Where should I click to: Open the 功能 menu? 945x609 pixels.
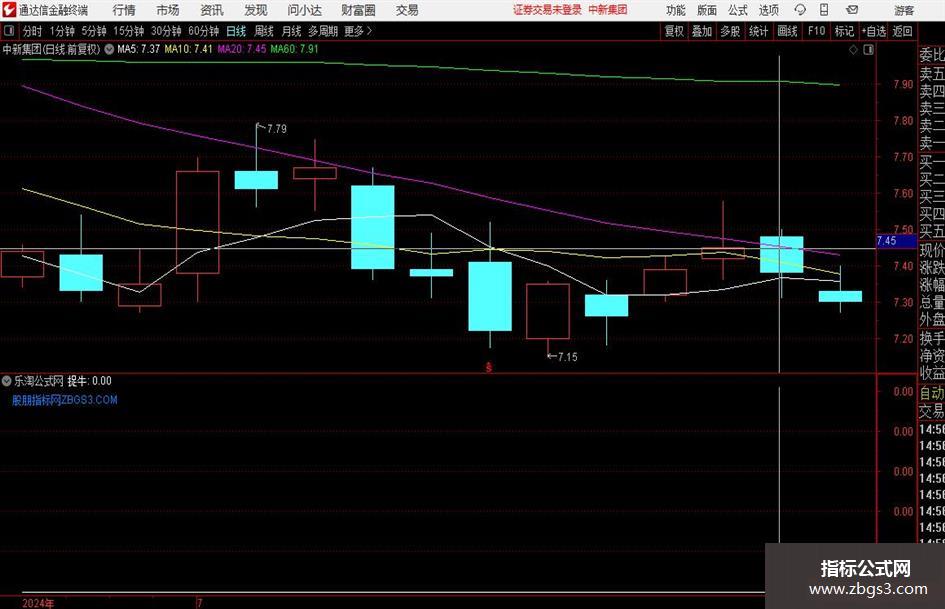(676, 10)
